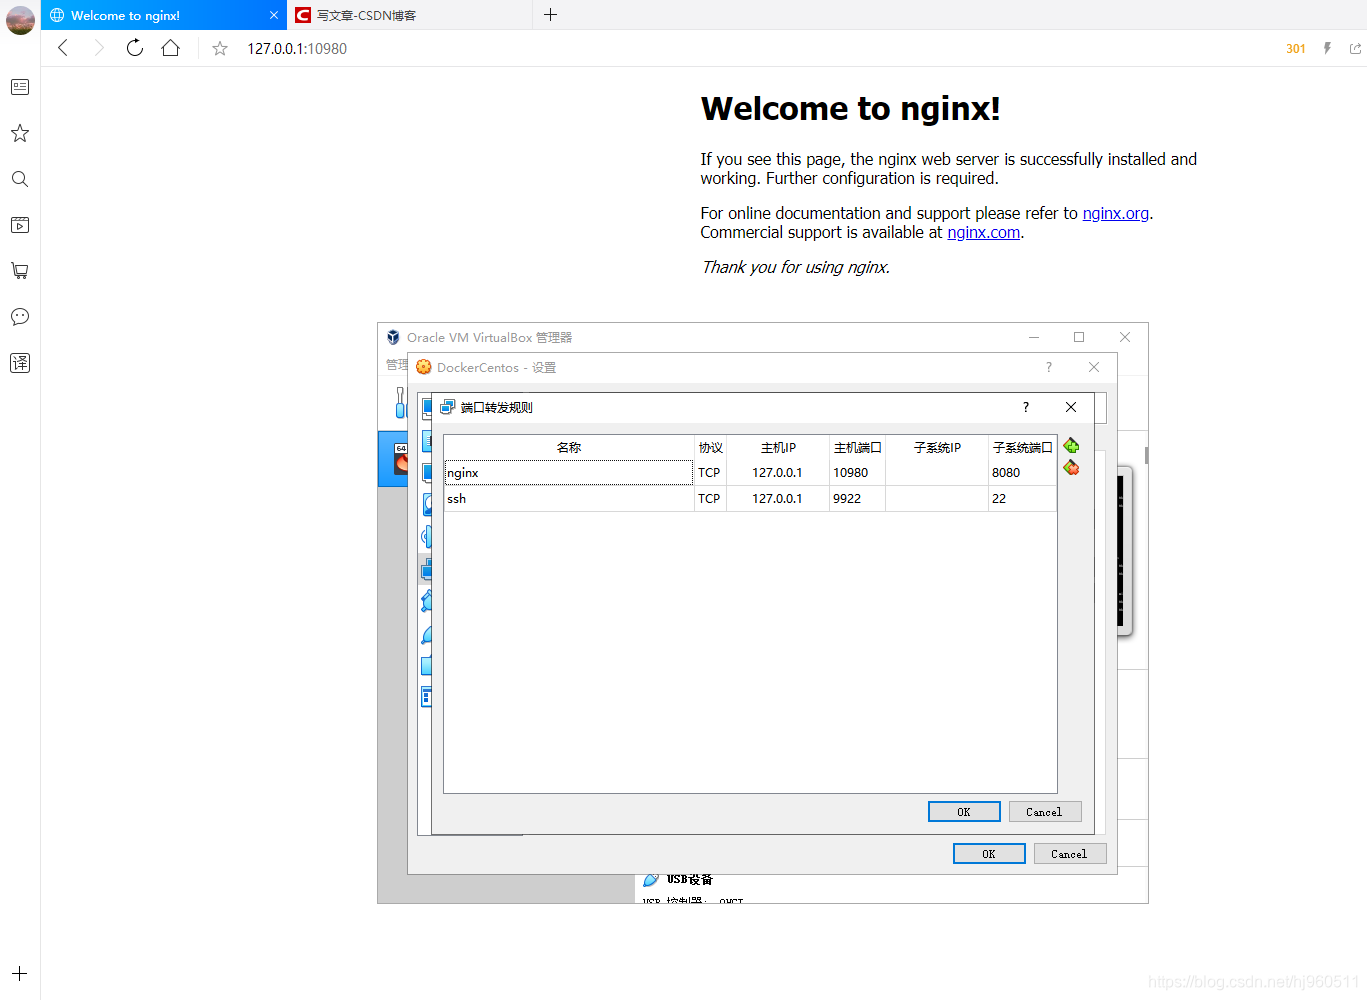Open the news feed sidebar icon
The image size is (1367, 1000).
click(x=20, y=87)
